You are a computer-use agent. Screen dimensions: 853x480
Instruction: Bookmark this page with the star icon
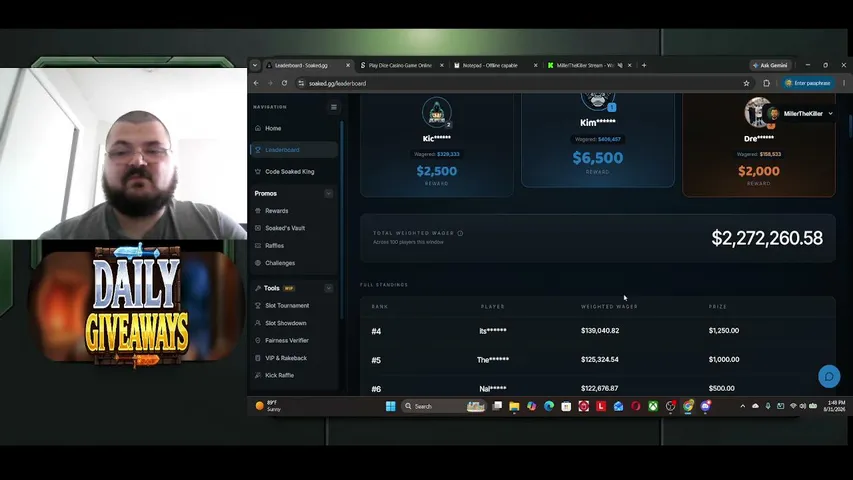(746, 83)
